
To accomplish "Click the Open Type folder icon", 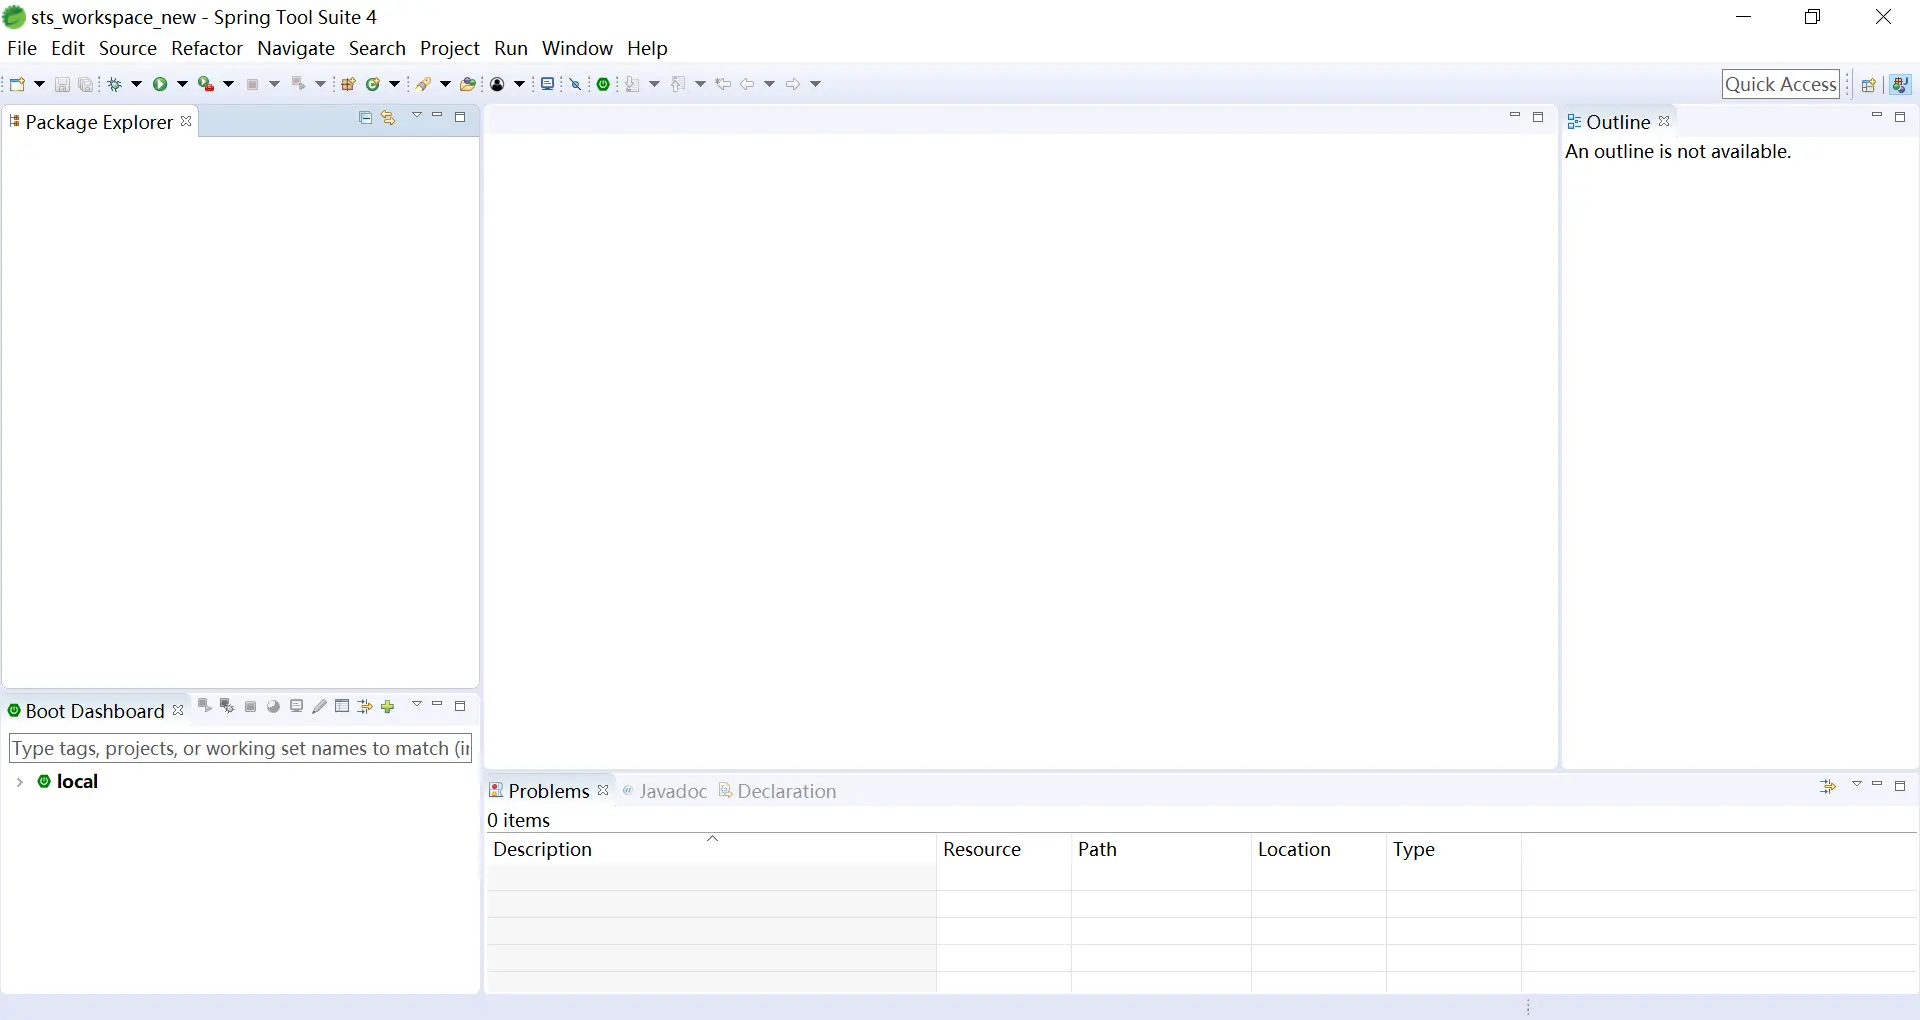I will 468,84.
